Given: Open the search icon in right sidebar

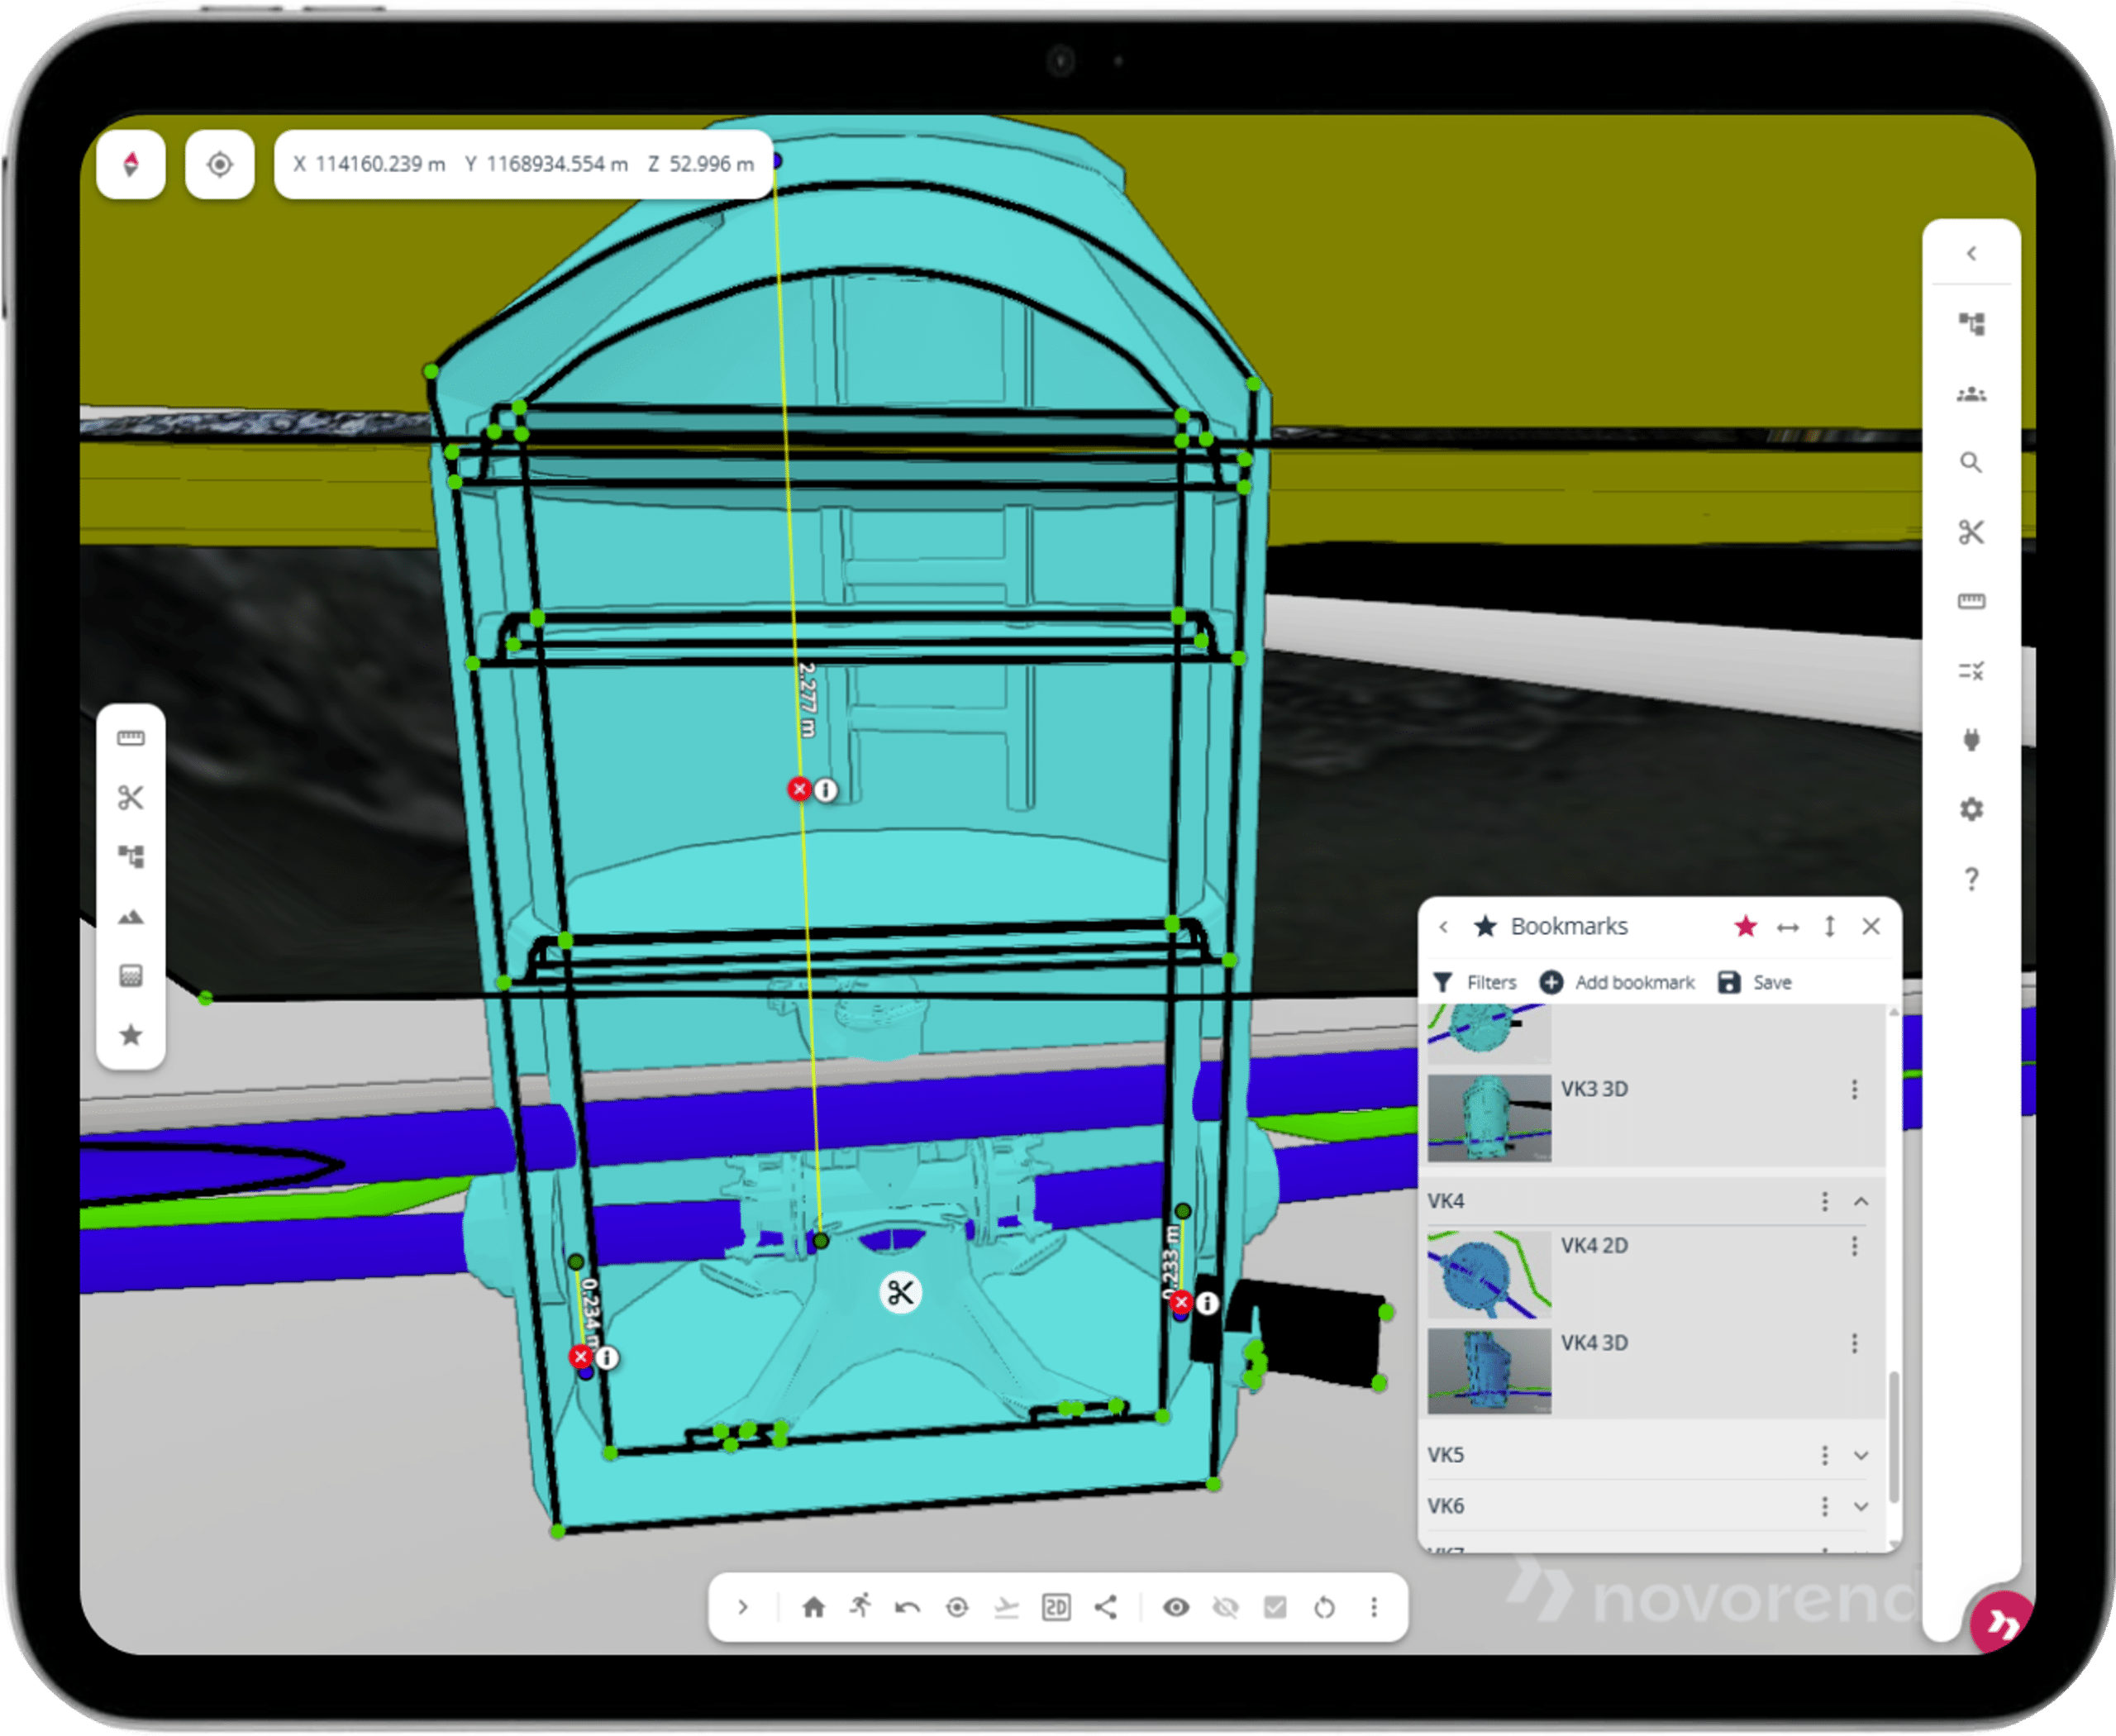Looking at the screenshot, I should point(1970,462).
